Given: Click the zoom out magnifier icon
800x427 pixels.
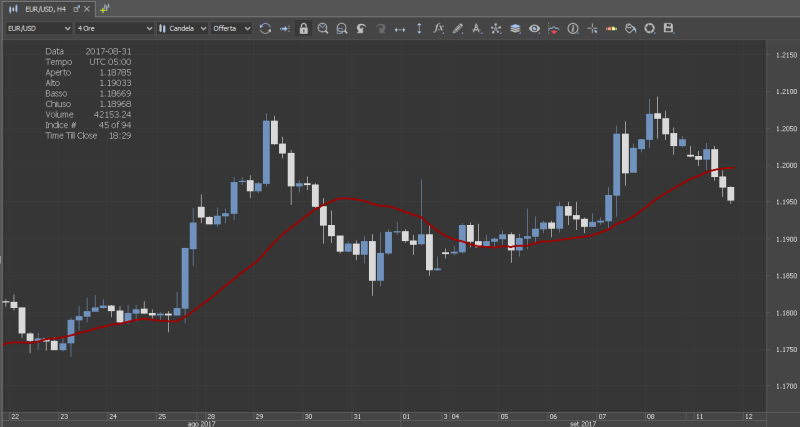Looking at the screenshot, I should click(342, 28).
